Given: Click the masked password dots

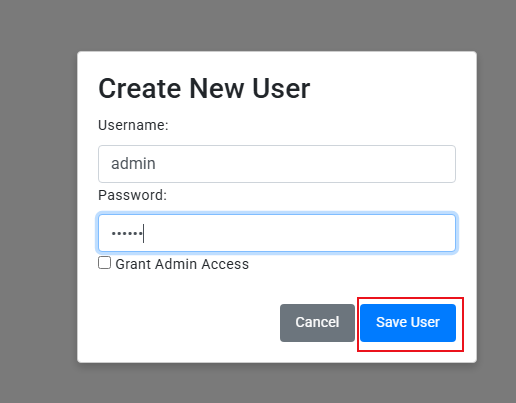Looking at the screenshot, I should pyautogui.click(x=127, y=233).
